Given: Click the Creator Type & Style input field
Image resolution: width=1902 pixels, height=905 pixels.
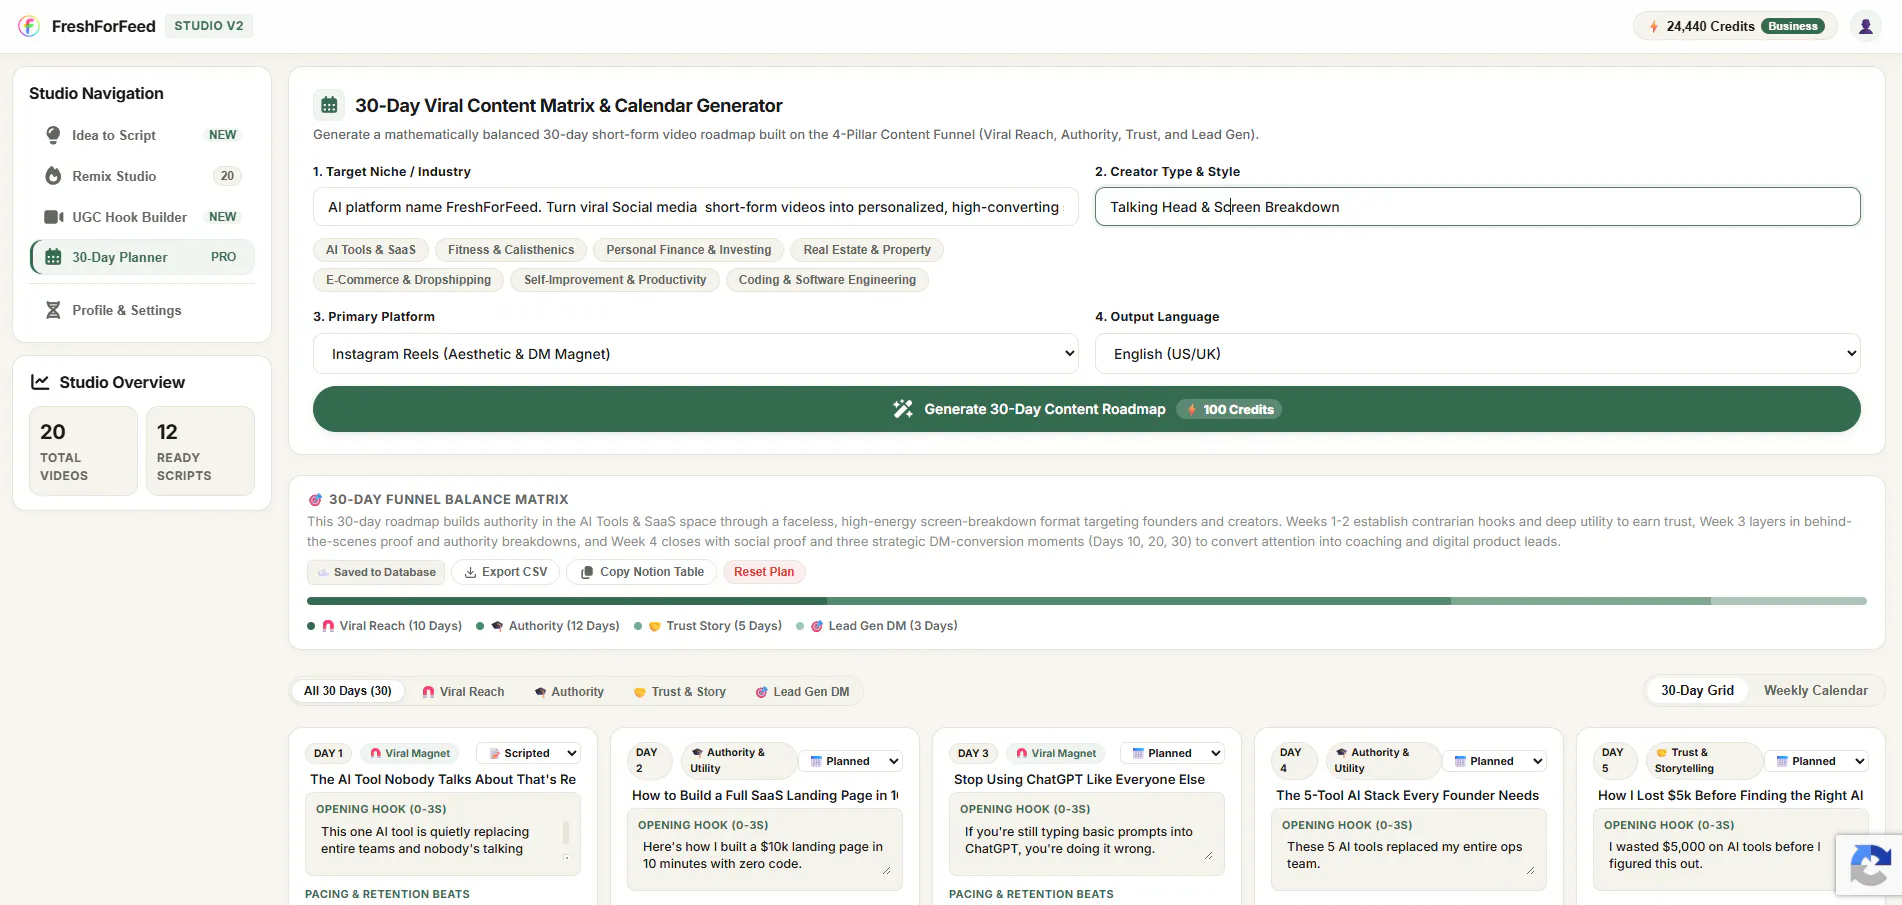Looking at the screenshot, I should click(x=1478, y=207).
